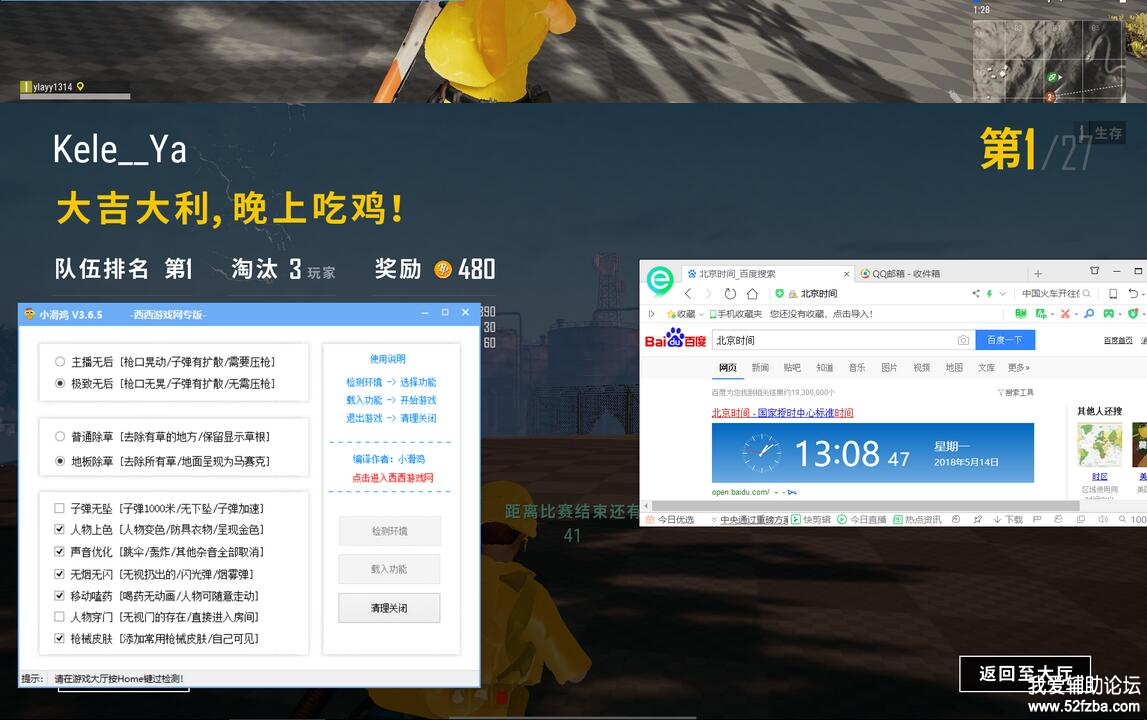Viewport: 1147px width, 720px height.
Task: Expand the address bar dropdown chevron
Action: (1003, 293)
